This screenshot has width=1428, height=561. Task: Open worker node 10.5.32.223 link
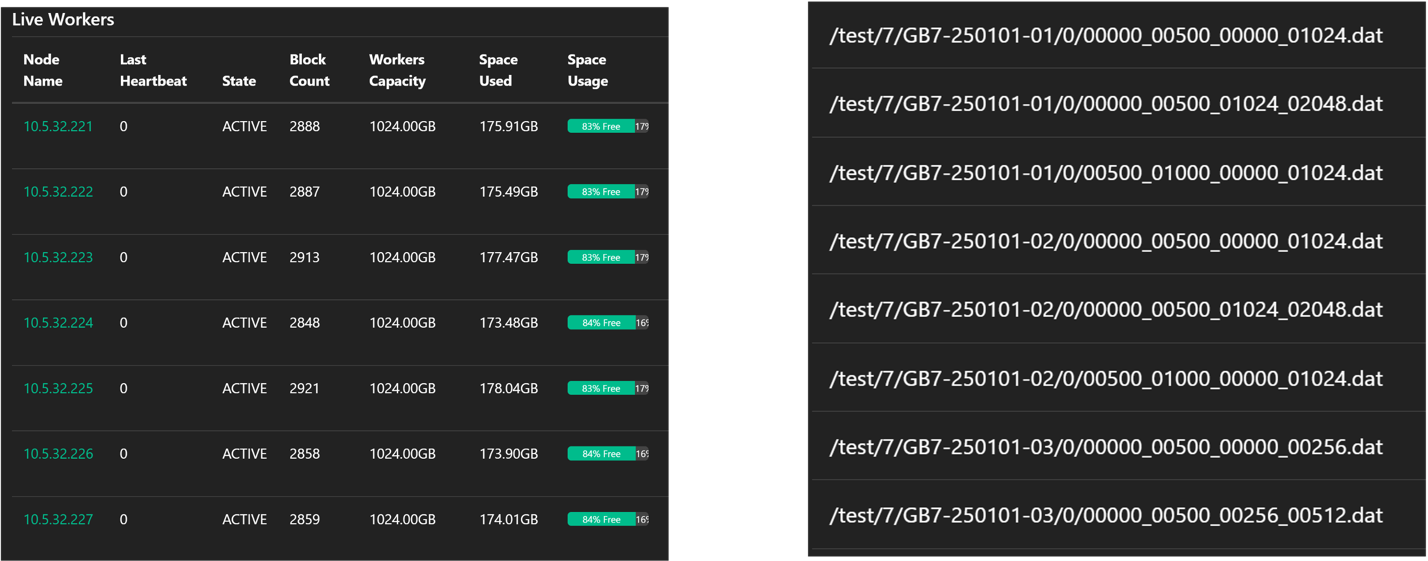58,258
